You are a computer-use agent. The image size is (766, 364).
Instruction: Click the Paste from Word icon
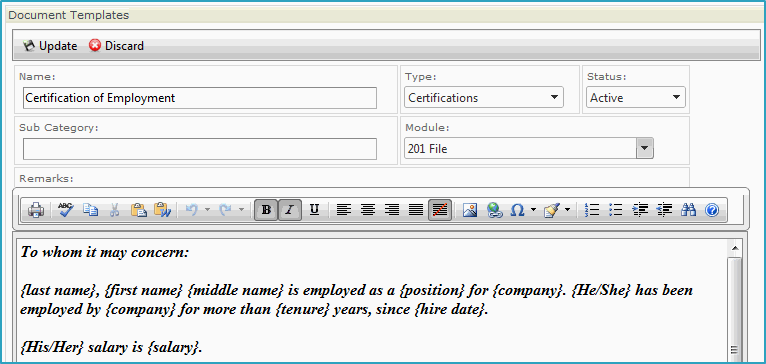tap(163, 210)
